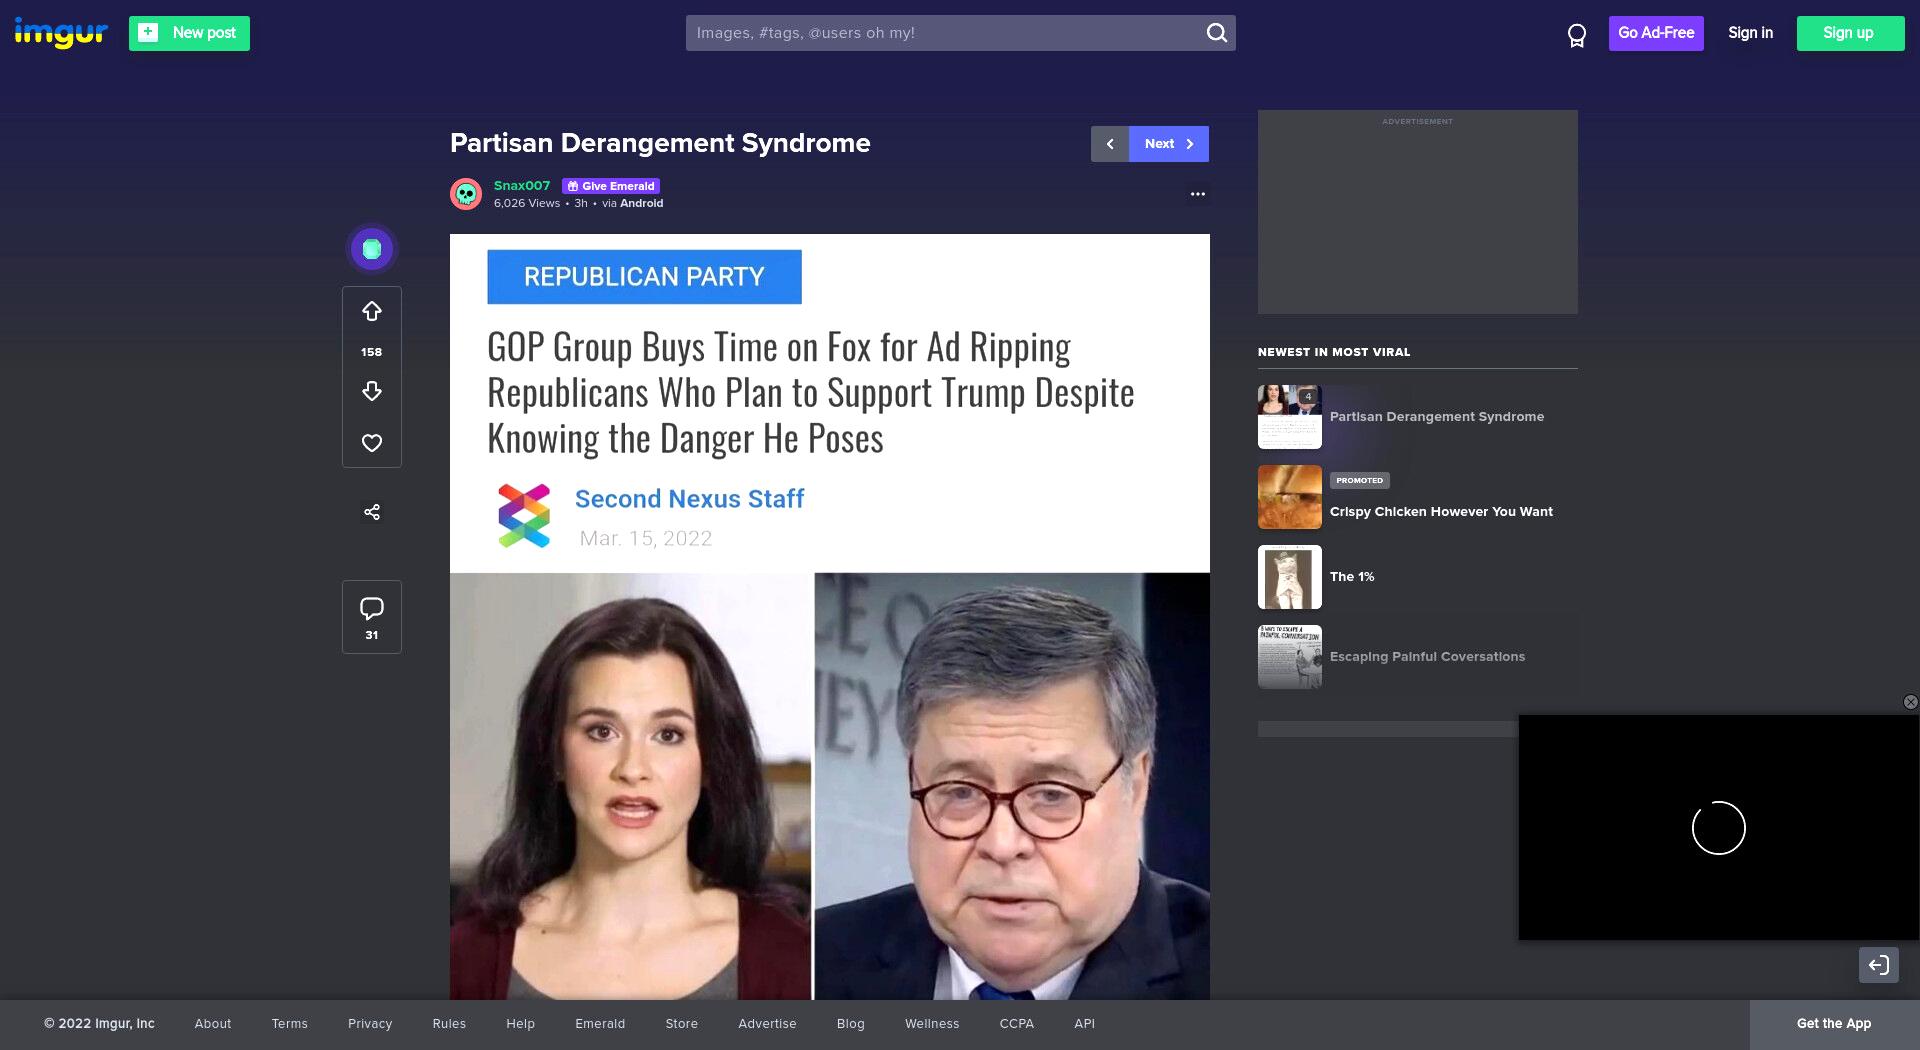Click the advertisement panel in sidebar
Viewport: 1920px width, 1050px height.
point(1418,212)
